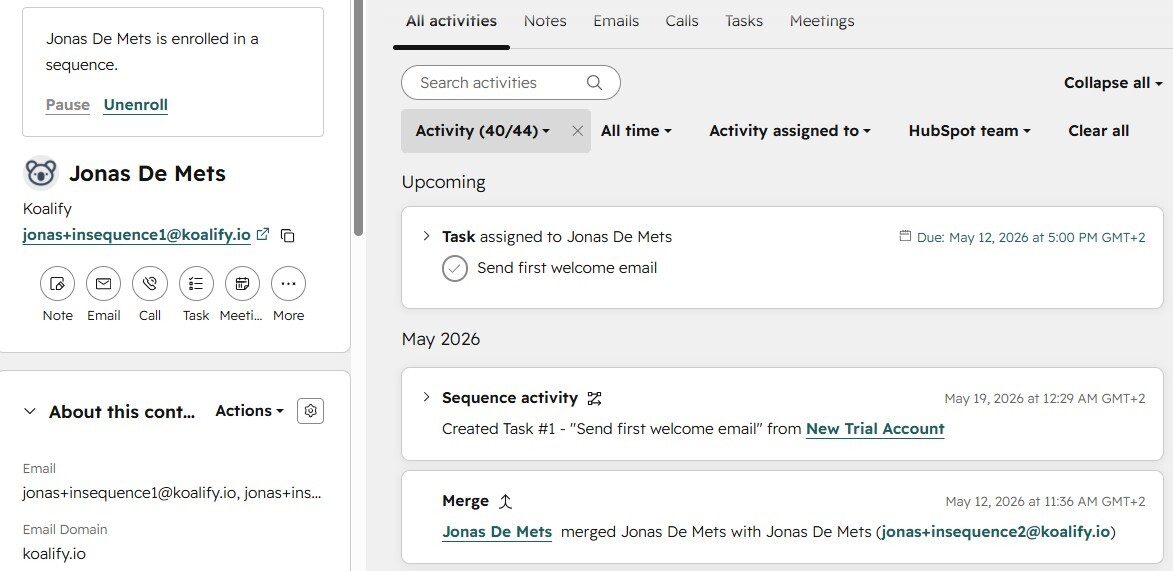
Task: Switch to the Emails tab
Action: 616,21
